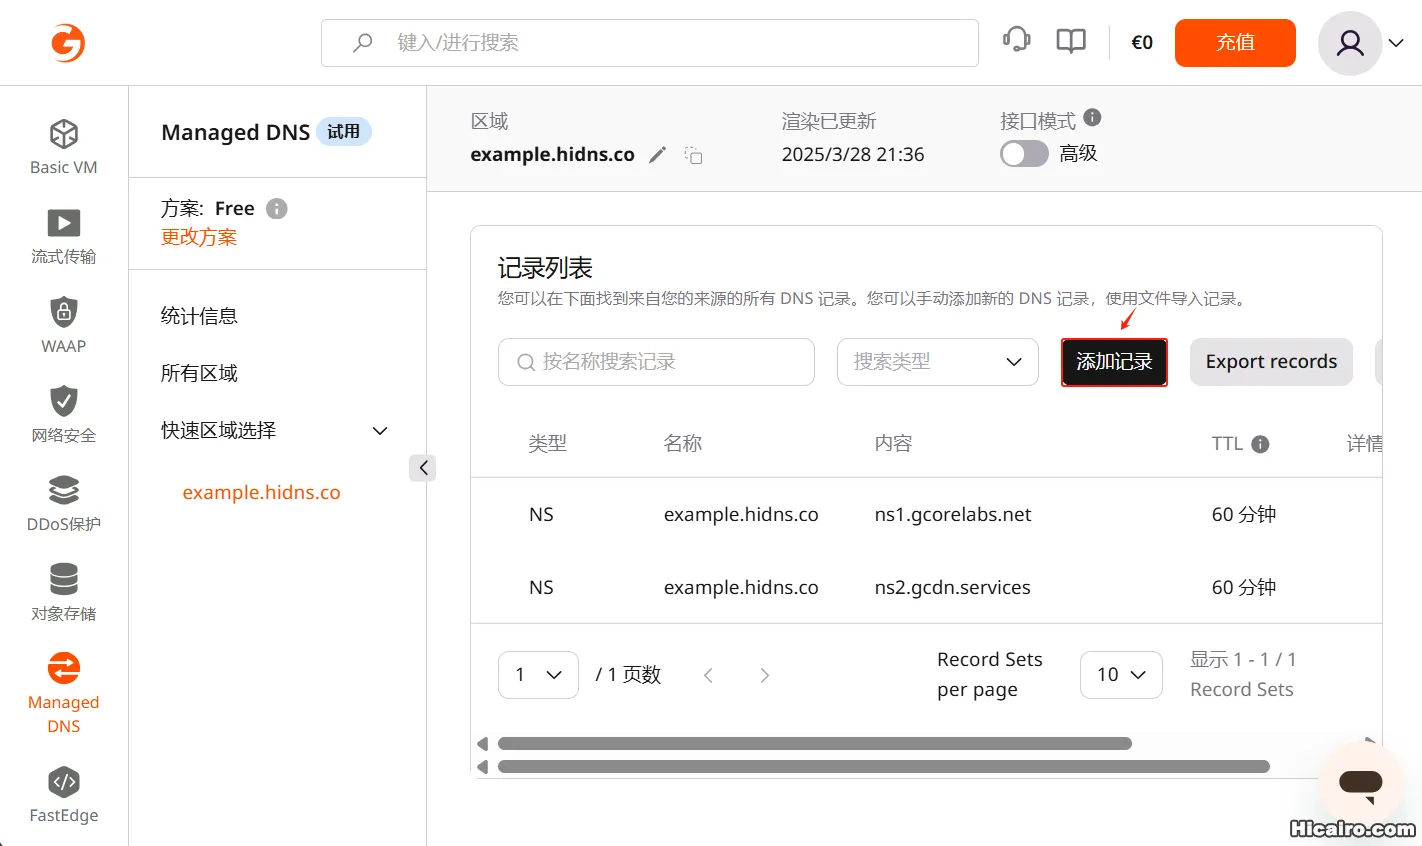The width and height of the screenshot is (1422, 846).
Task: Click the support headset icon
Action: (1016, 40)
